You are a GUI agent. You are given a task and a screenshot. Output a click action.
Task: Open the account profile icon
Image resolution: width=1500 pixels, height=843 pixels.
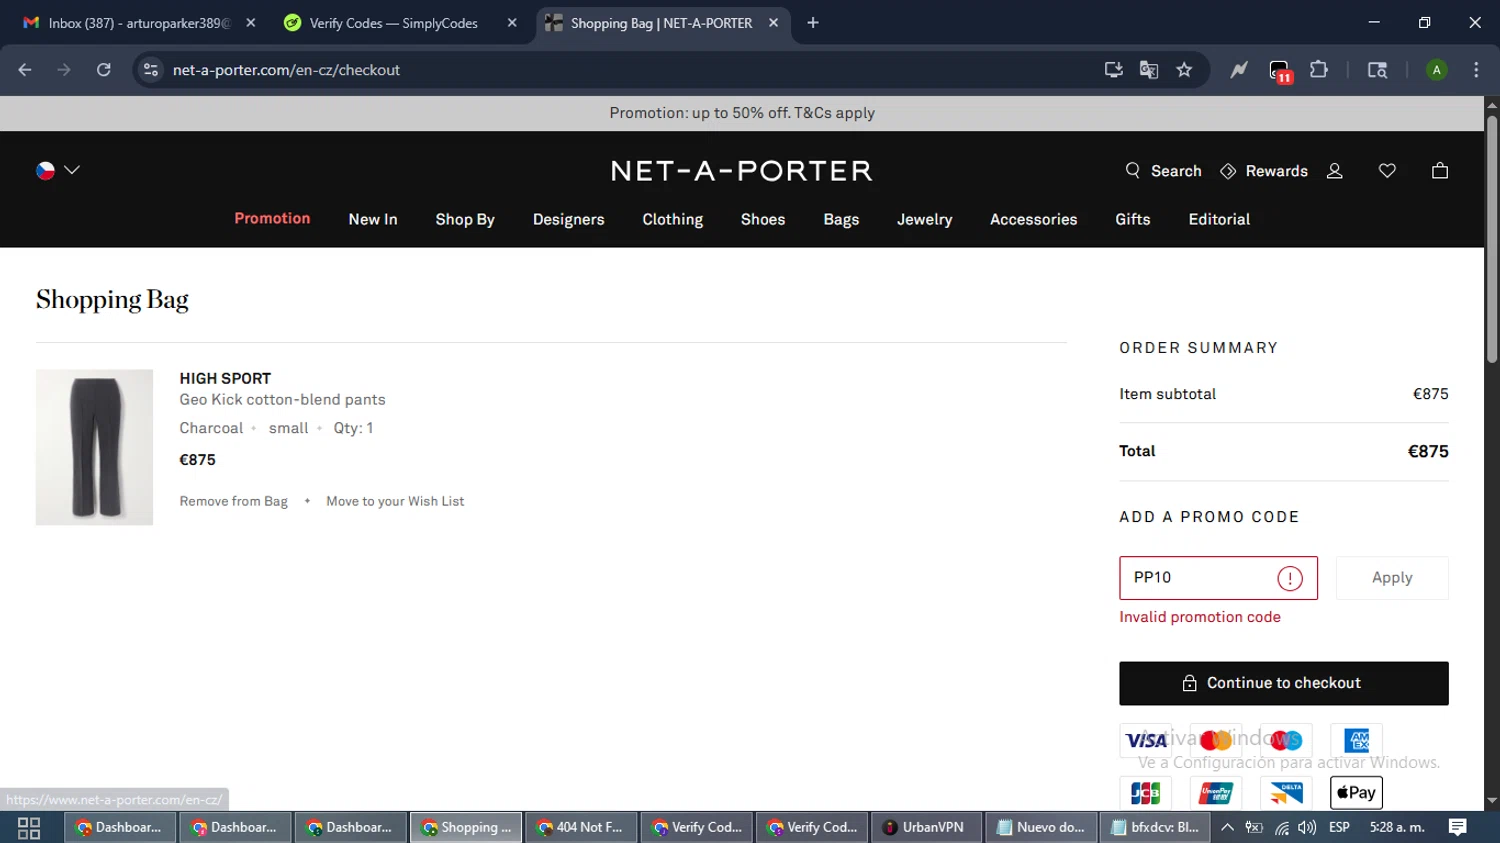(x=1335, y=171)
